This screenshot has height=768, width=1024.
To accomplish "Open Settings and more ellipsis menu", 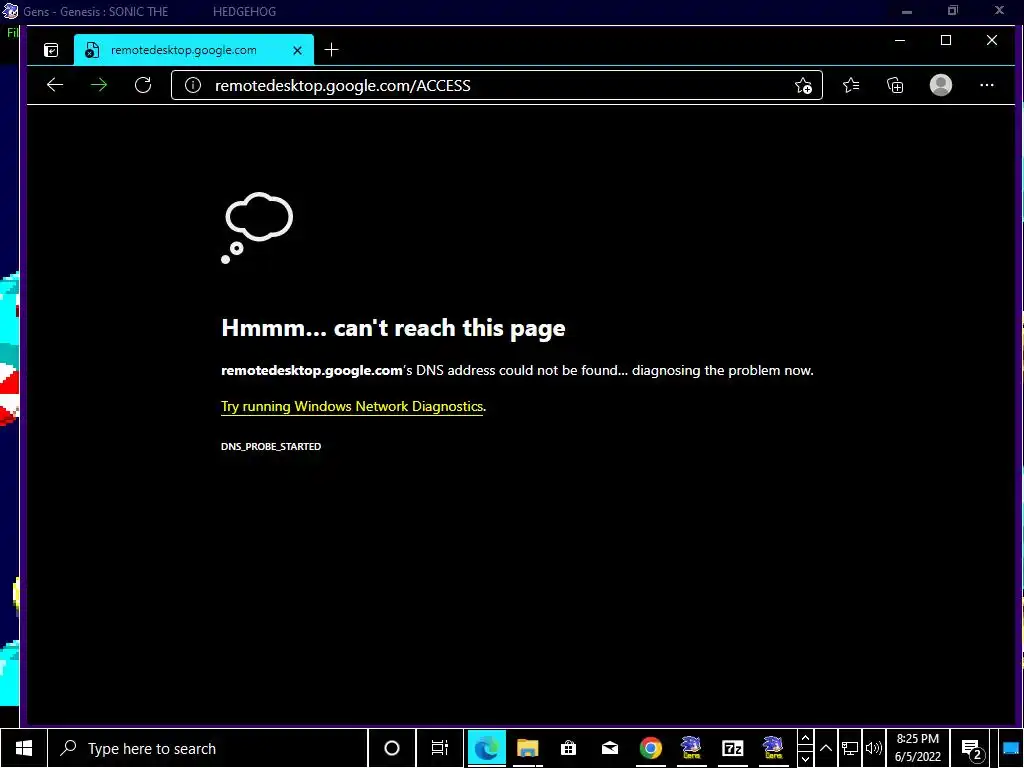I will coord(987,85).
